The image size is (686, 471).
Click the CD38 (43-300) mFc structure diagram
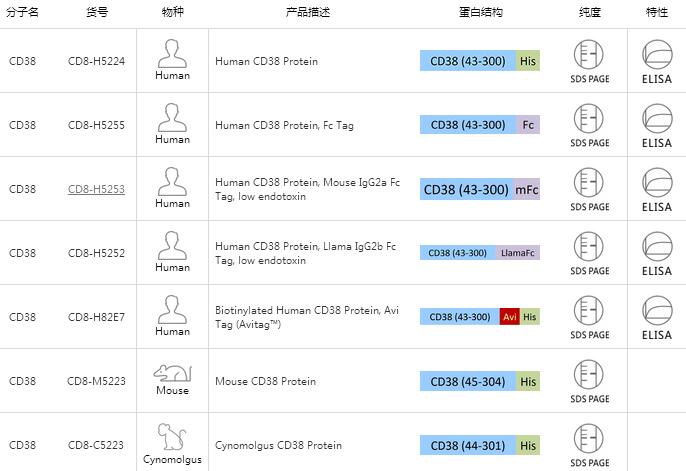click(480, 189)
